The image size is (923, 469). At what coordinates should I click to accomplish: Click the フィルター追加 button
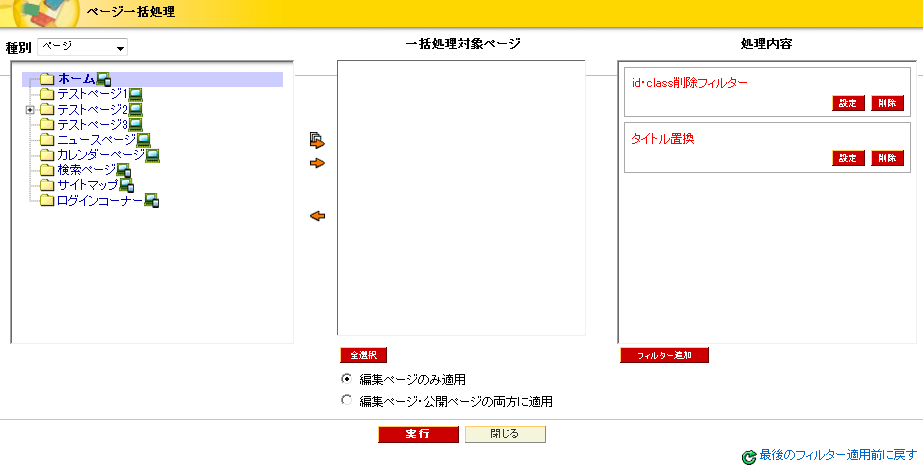pyautogui.click(x=664, y=355)
